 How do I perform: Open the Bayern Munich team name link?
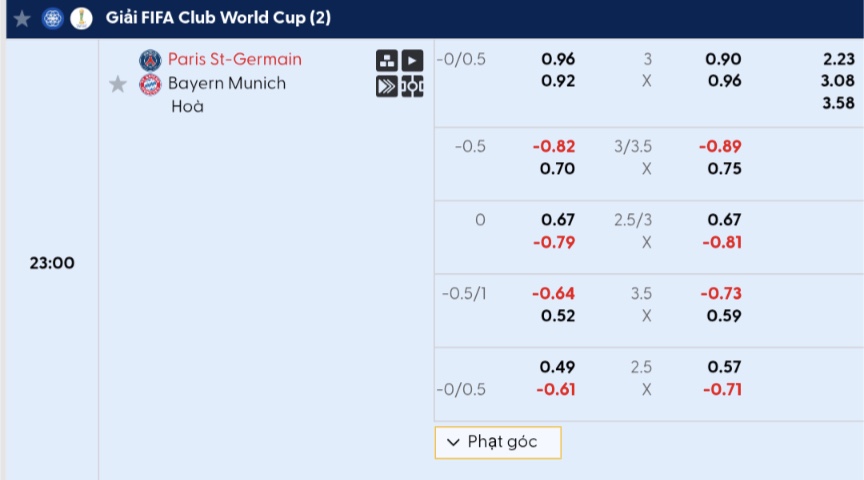point(227,83)
